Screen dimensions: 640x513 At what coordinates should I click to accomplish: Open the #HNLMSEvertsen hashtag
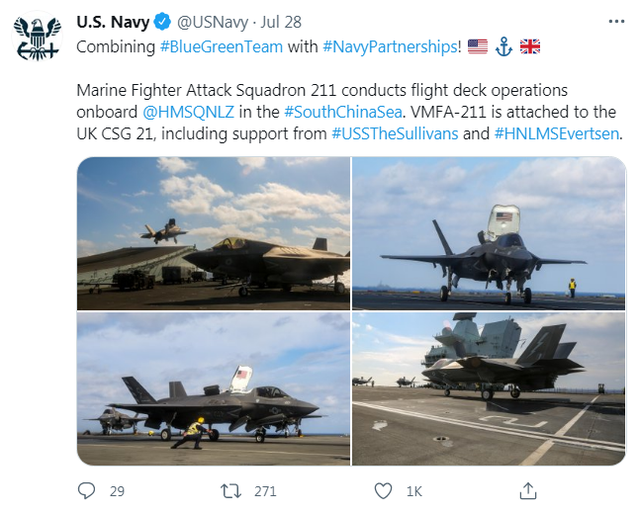tap(556, 133)
